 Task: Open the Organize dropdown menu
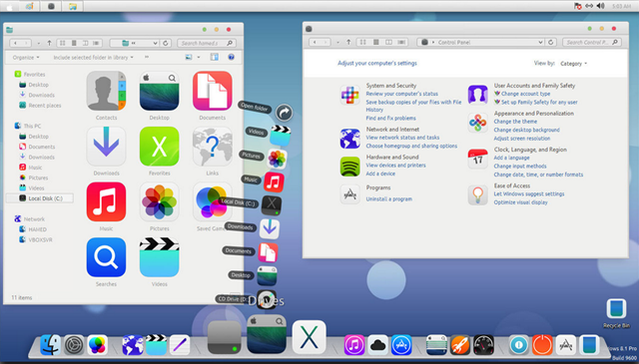tap(26, 57)
